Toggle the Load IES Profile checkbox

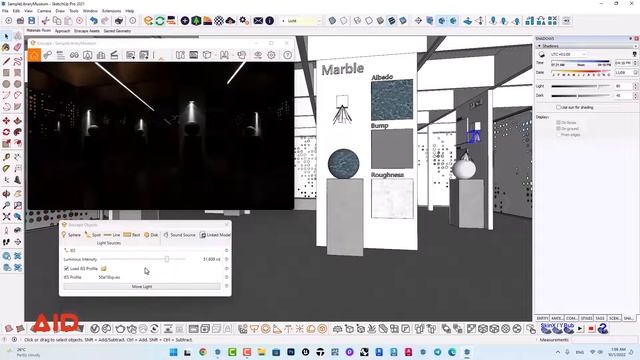point(67,268)
